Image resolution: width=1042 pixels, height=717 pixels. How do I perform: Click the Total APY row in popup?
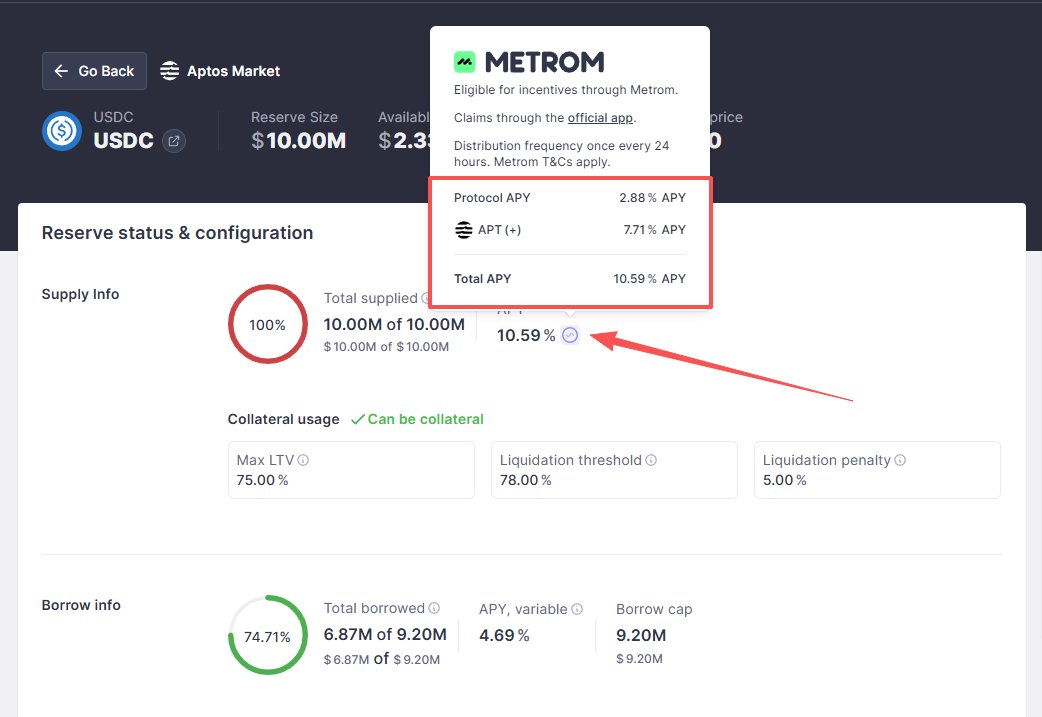click(x=569, y=279)
